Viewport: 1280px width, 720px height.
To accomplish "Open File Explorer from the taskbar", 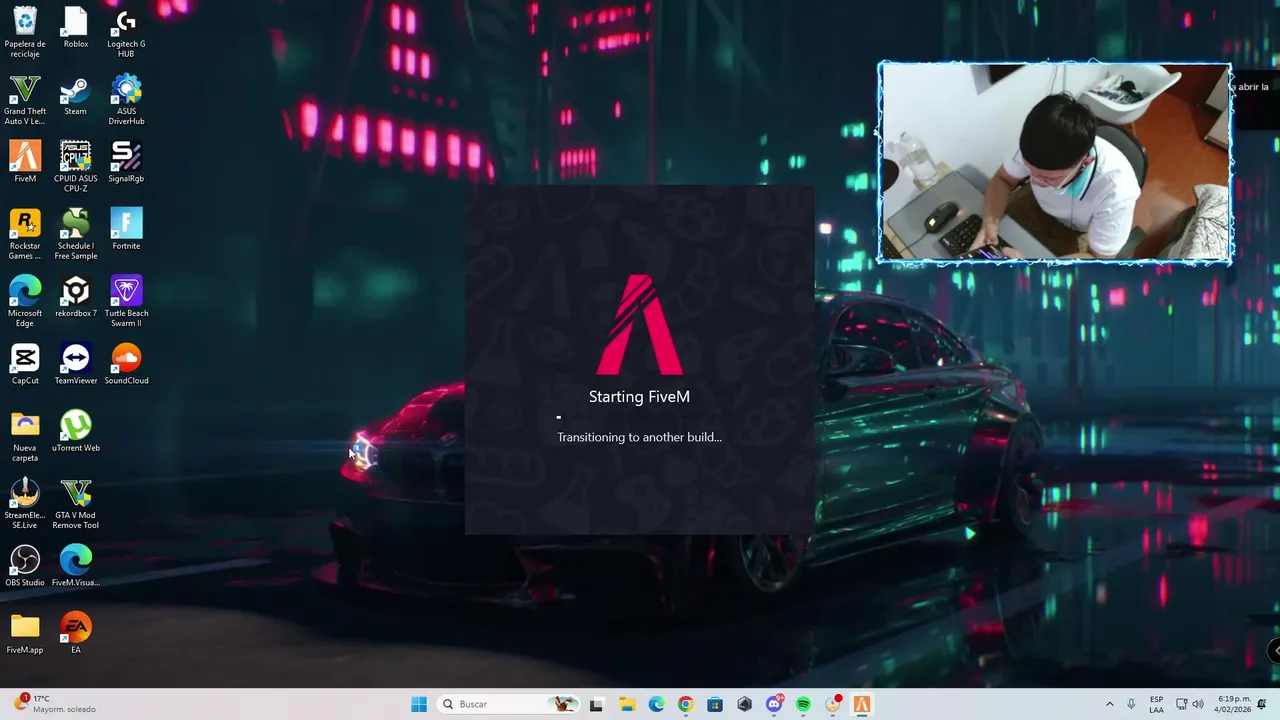I will click(x=626, y=704).
